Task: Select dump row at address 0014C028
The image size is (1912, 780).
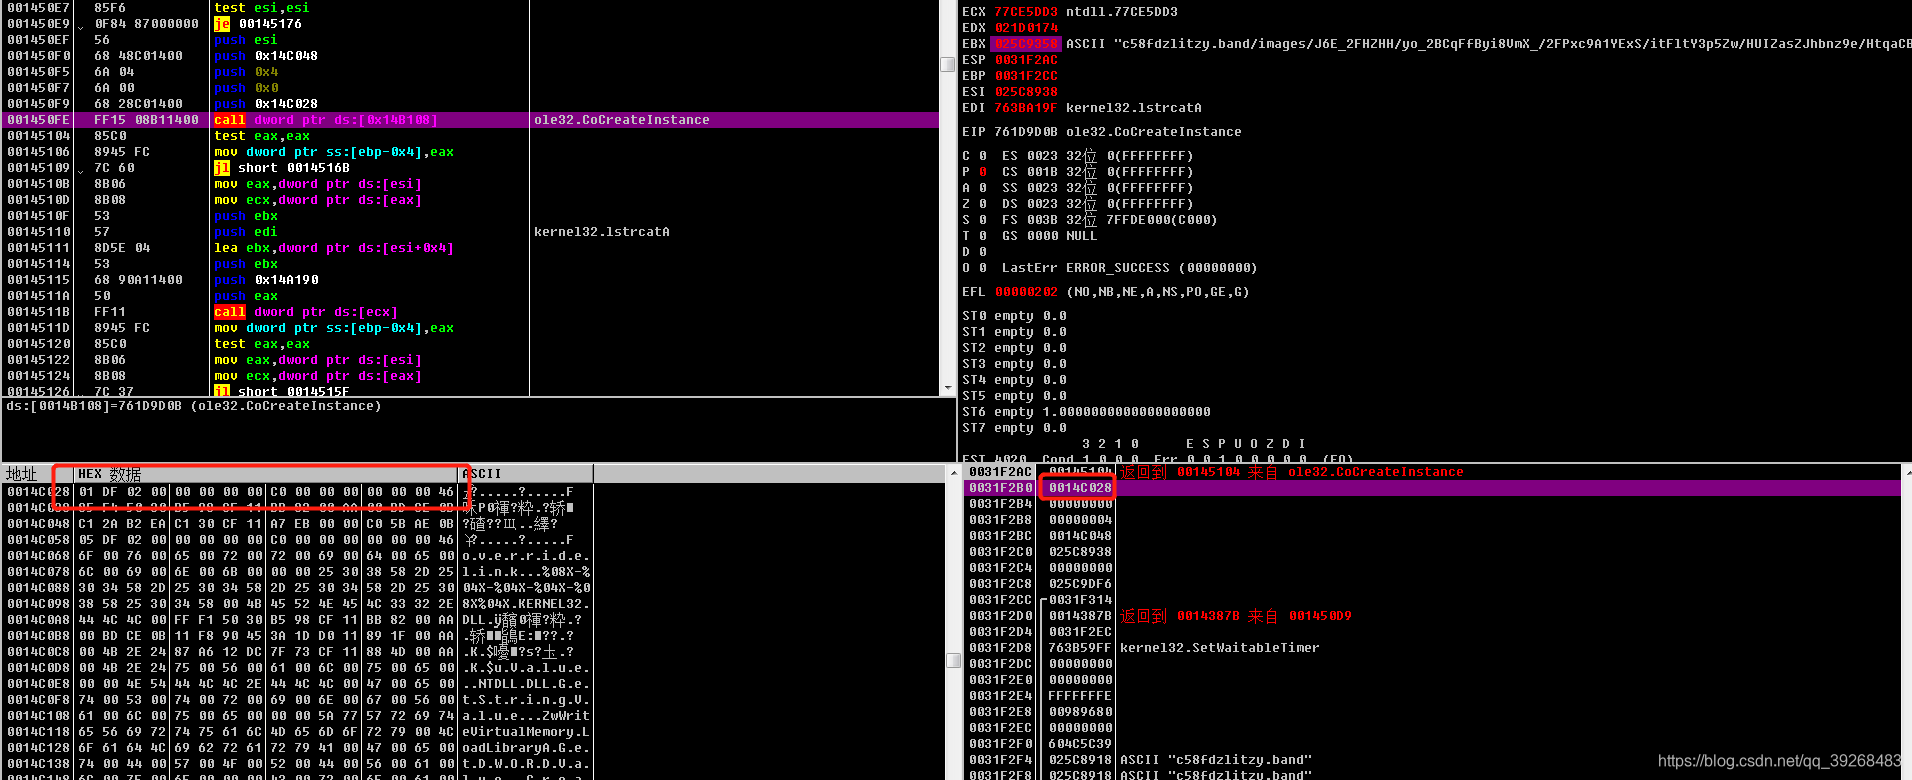Action: pyautogui.click(x=298, y=492)
